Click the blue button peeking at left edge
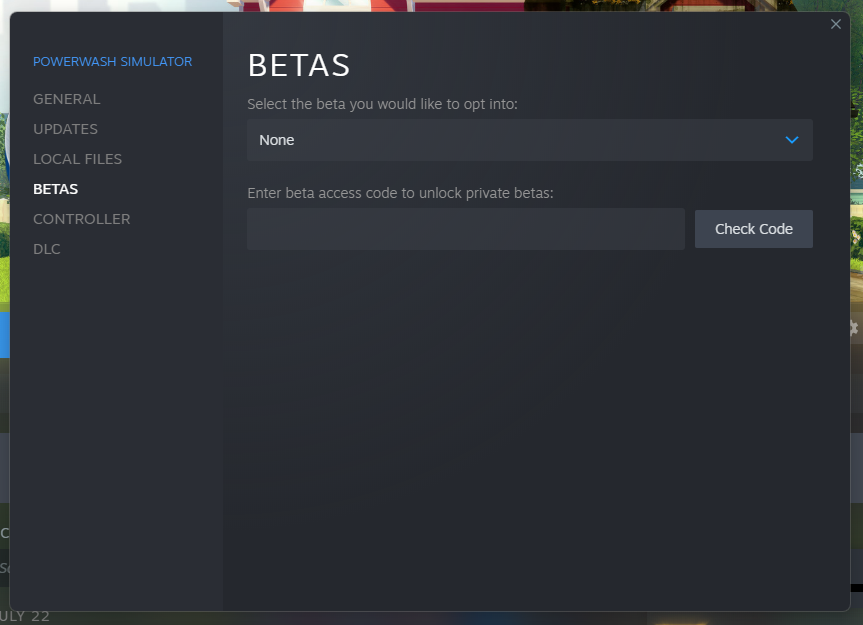863x625 pixels. pos(4,334)
